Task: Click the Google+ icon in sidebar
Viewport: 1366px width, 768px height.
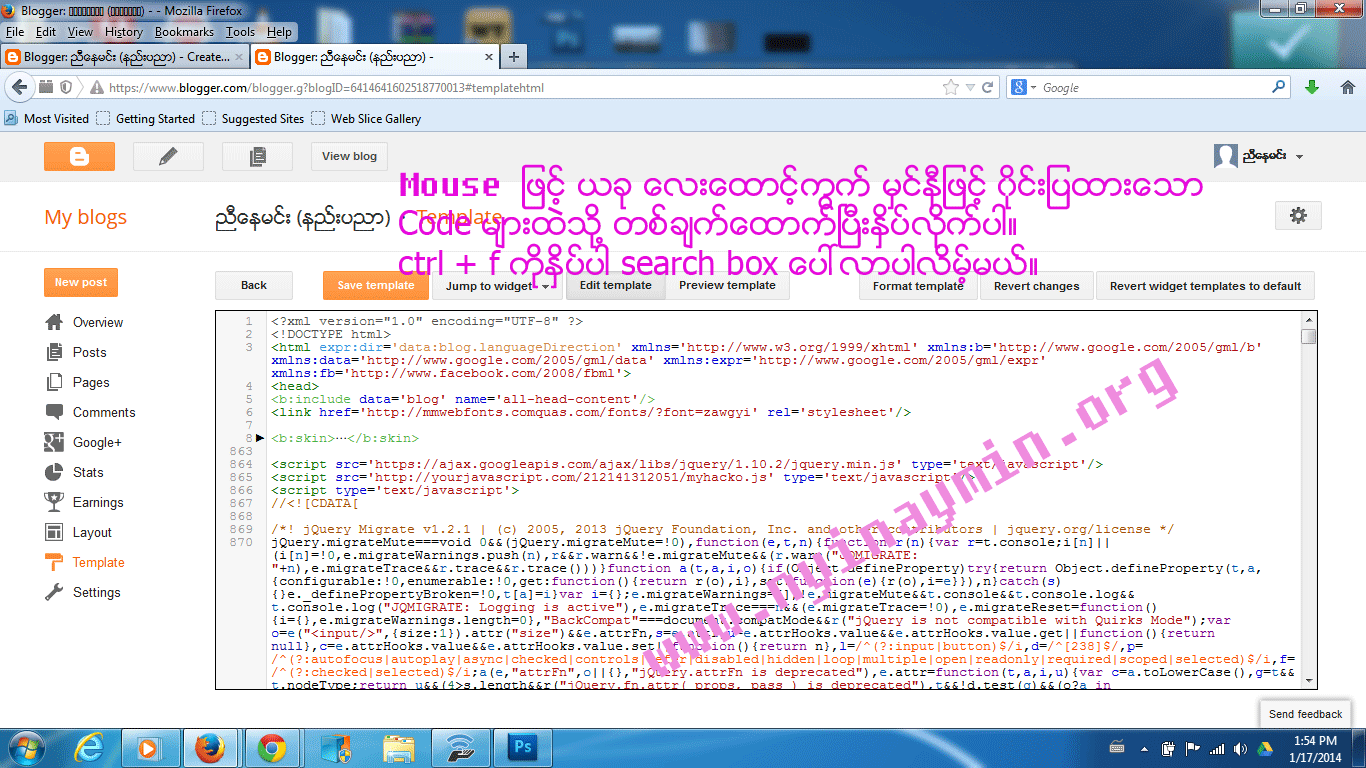Action: [x=54, y=442]
